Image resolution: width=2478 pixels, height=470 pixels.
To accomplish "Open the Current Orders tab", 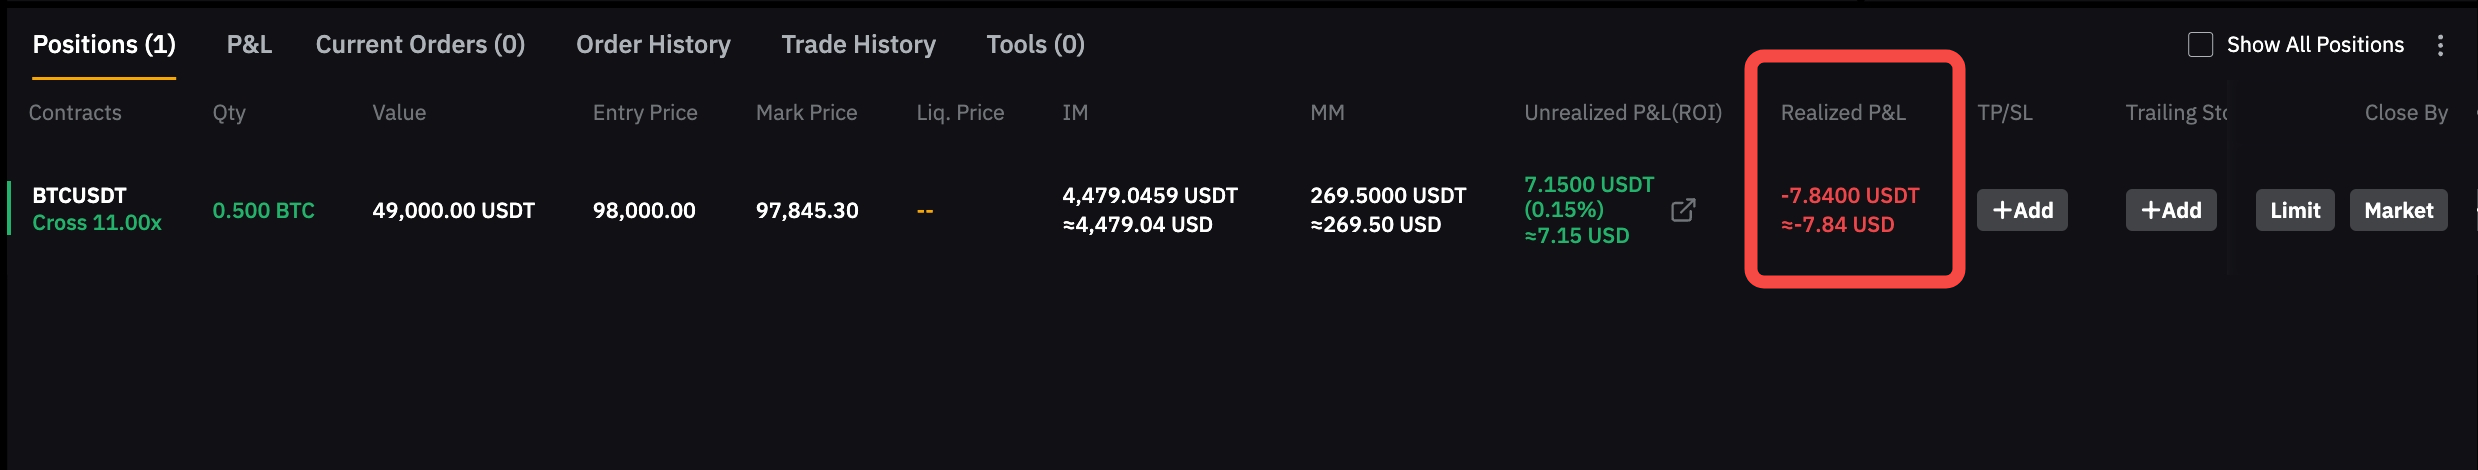I will click(x=420, y=45).
